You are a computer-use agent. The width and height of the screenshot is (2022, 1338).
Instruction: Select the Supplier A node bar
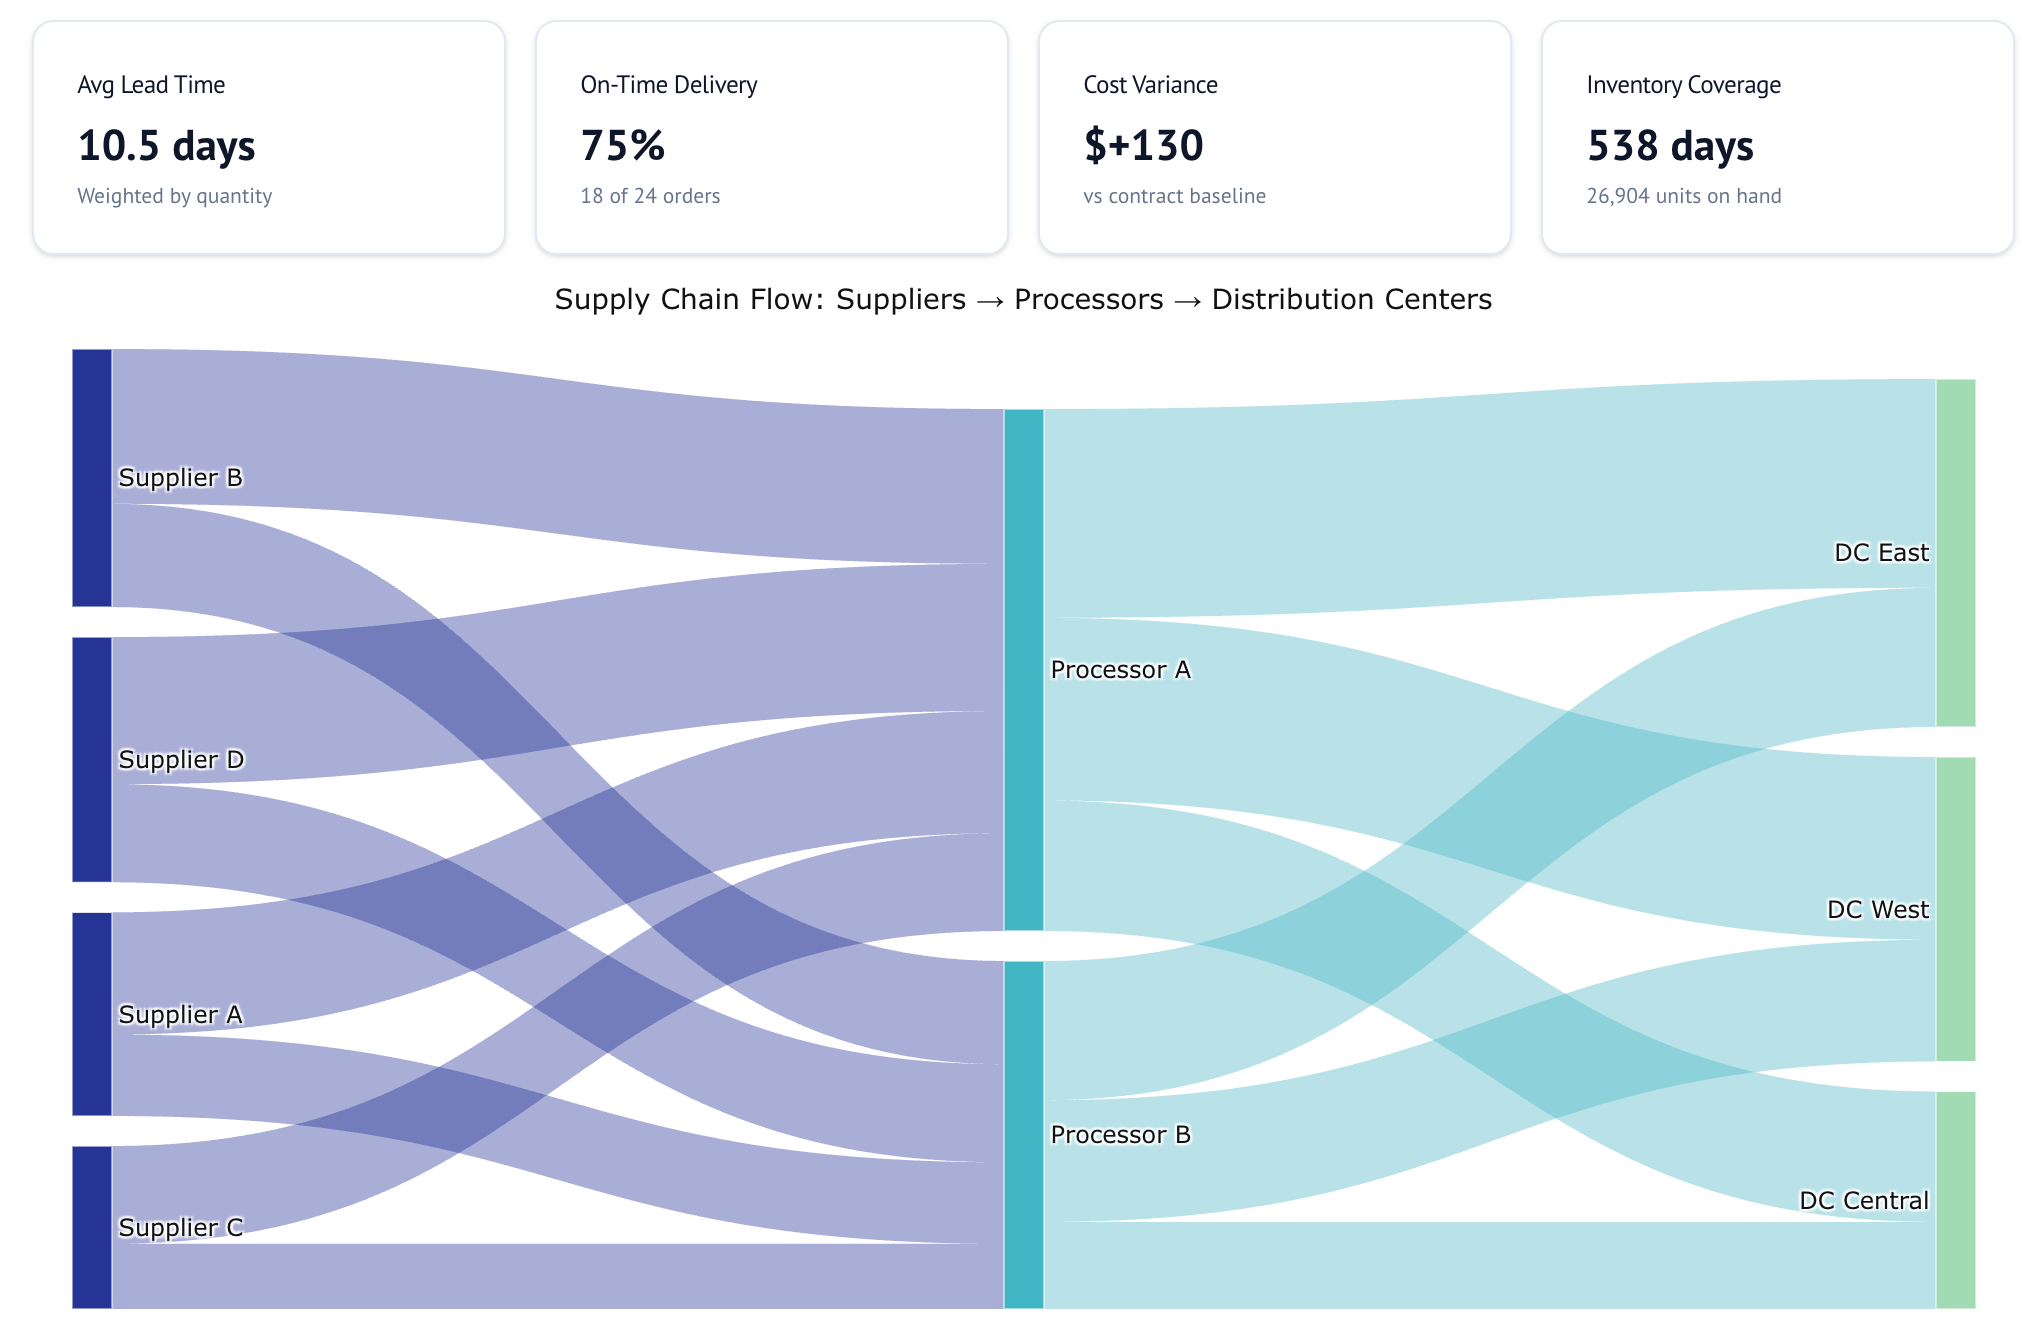[92, 1013]
